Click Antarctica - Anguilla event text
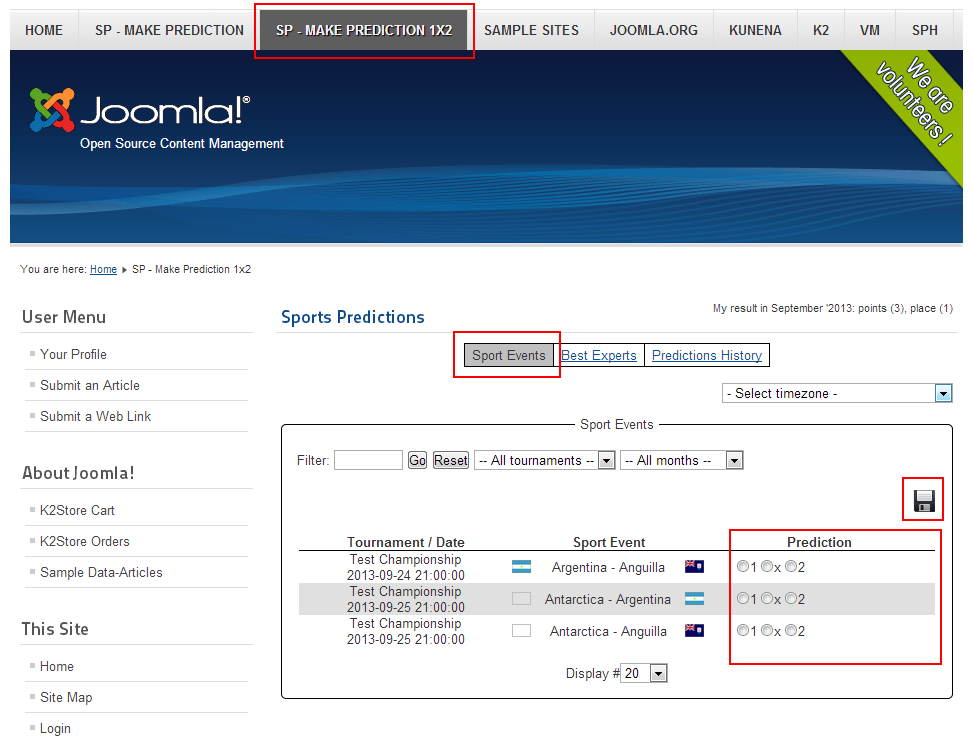 [x=608, y=632]
